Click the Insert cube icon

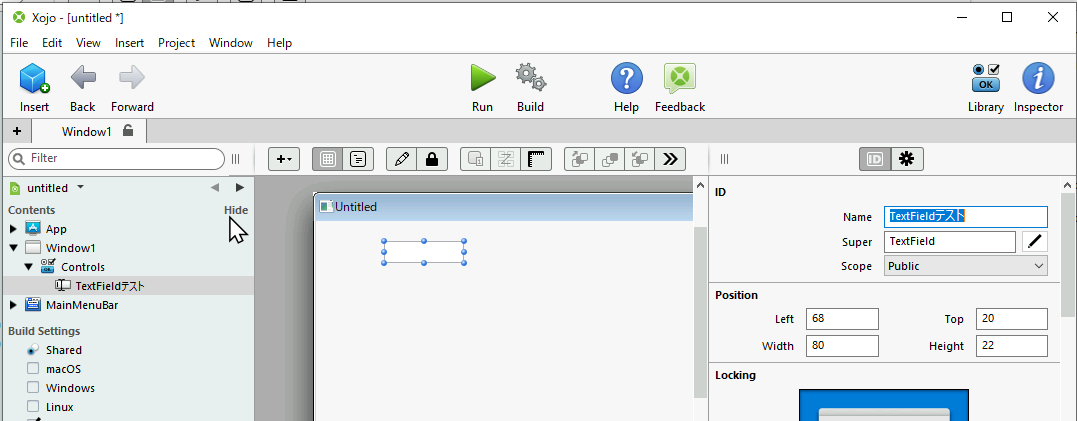pos(34,78)
